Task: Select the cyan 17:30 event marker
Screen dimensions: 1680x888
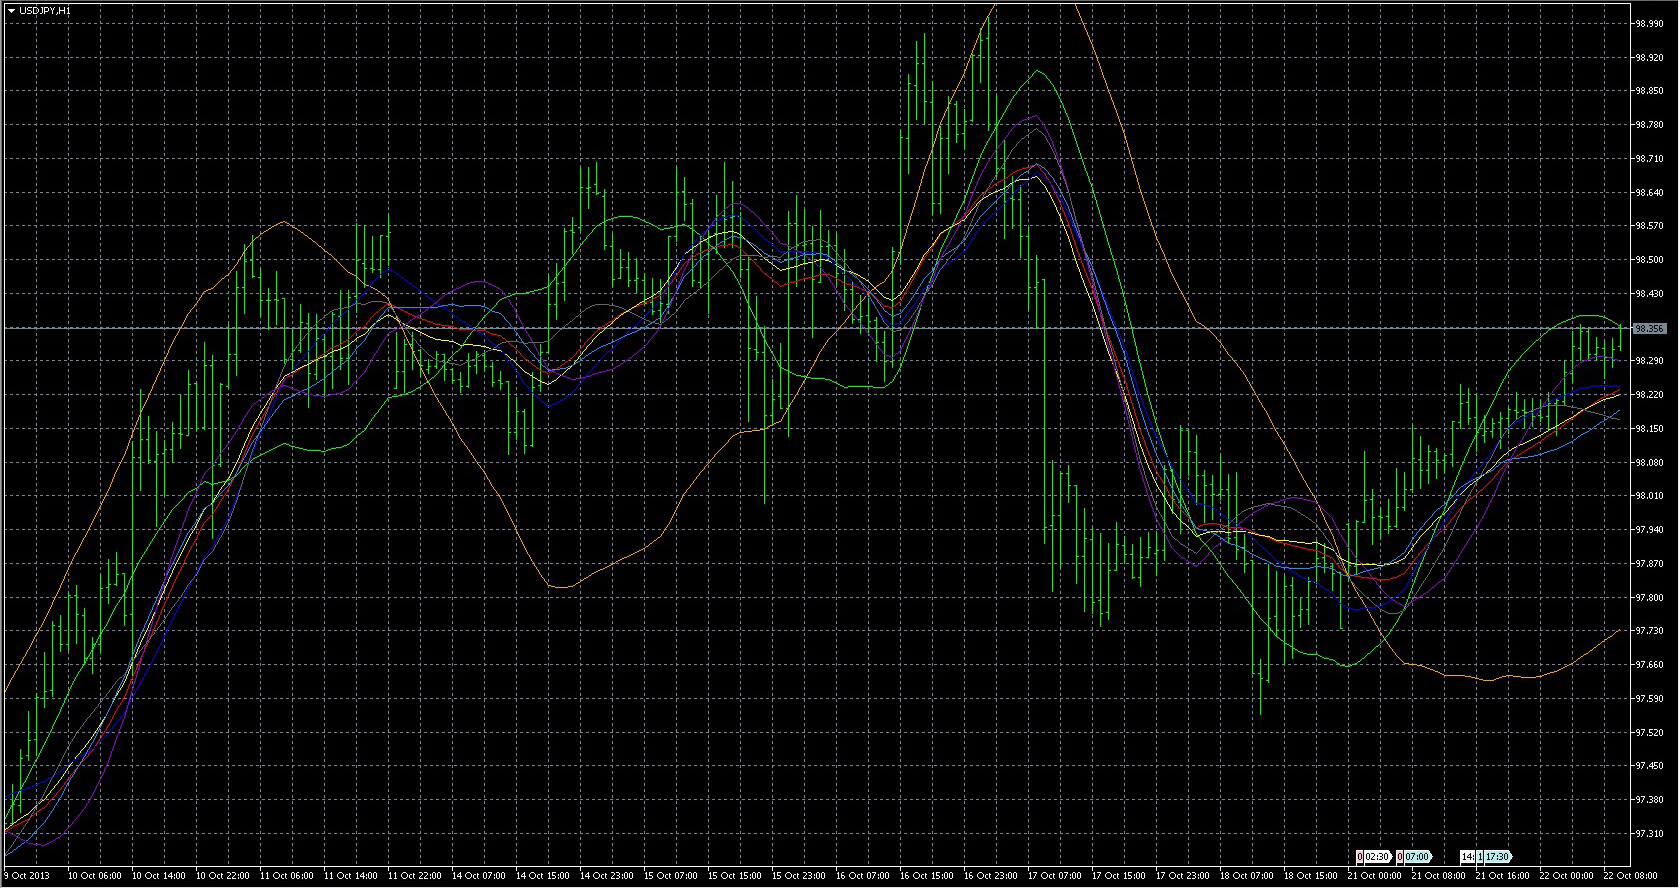Action: click(x=1497, y=857)
